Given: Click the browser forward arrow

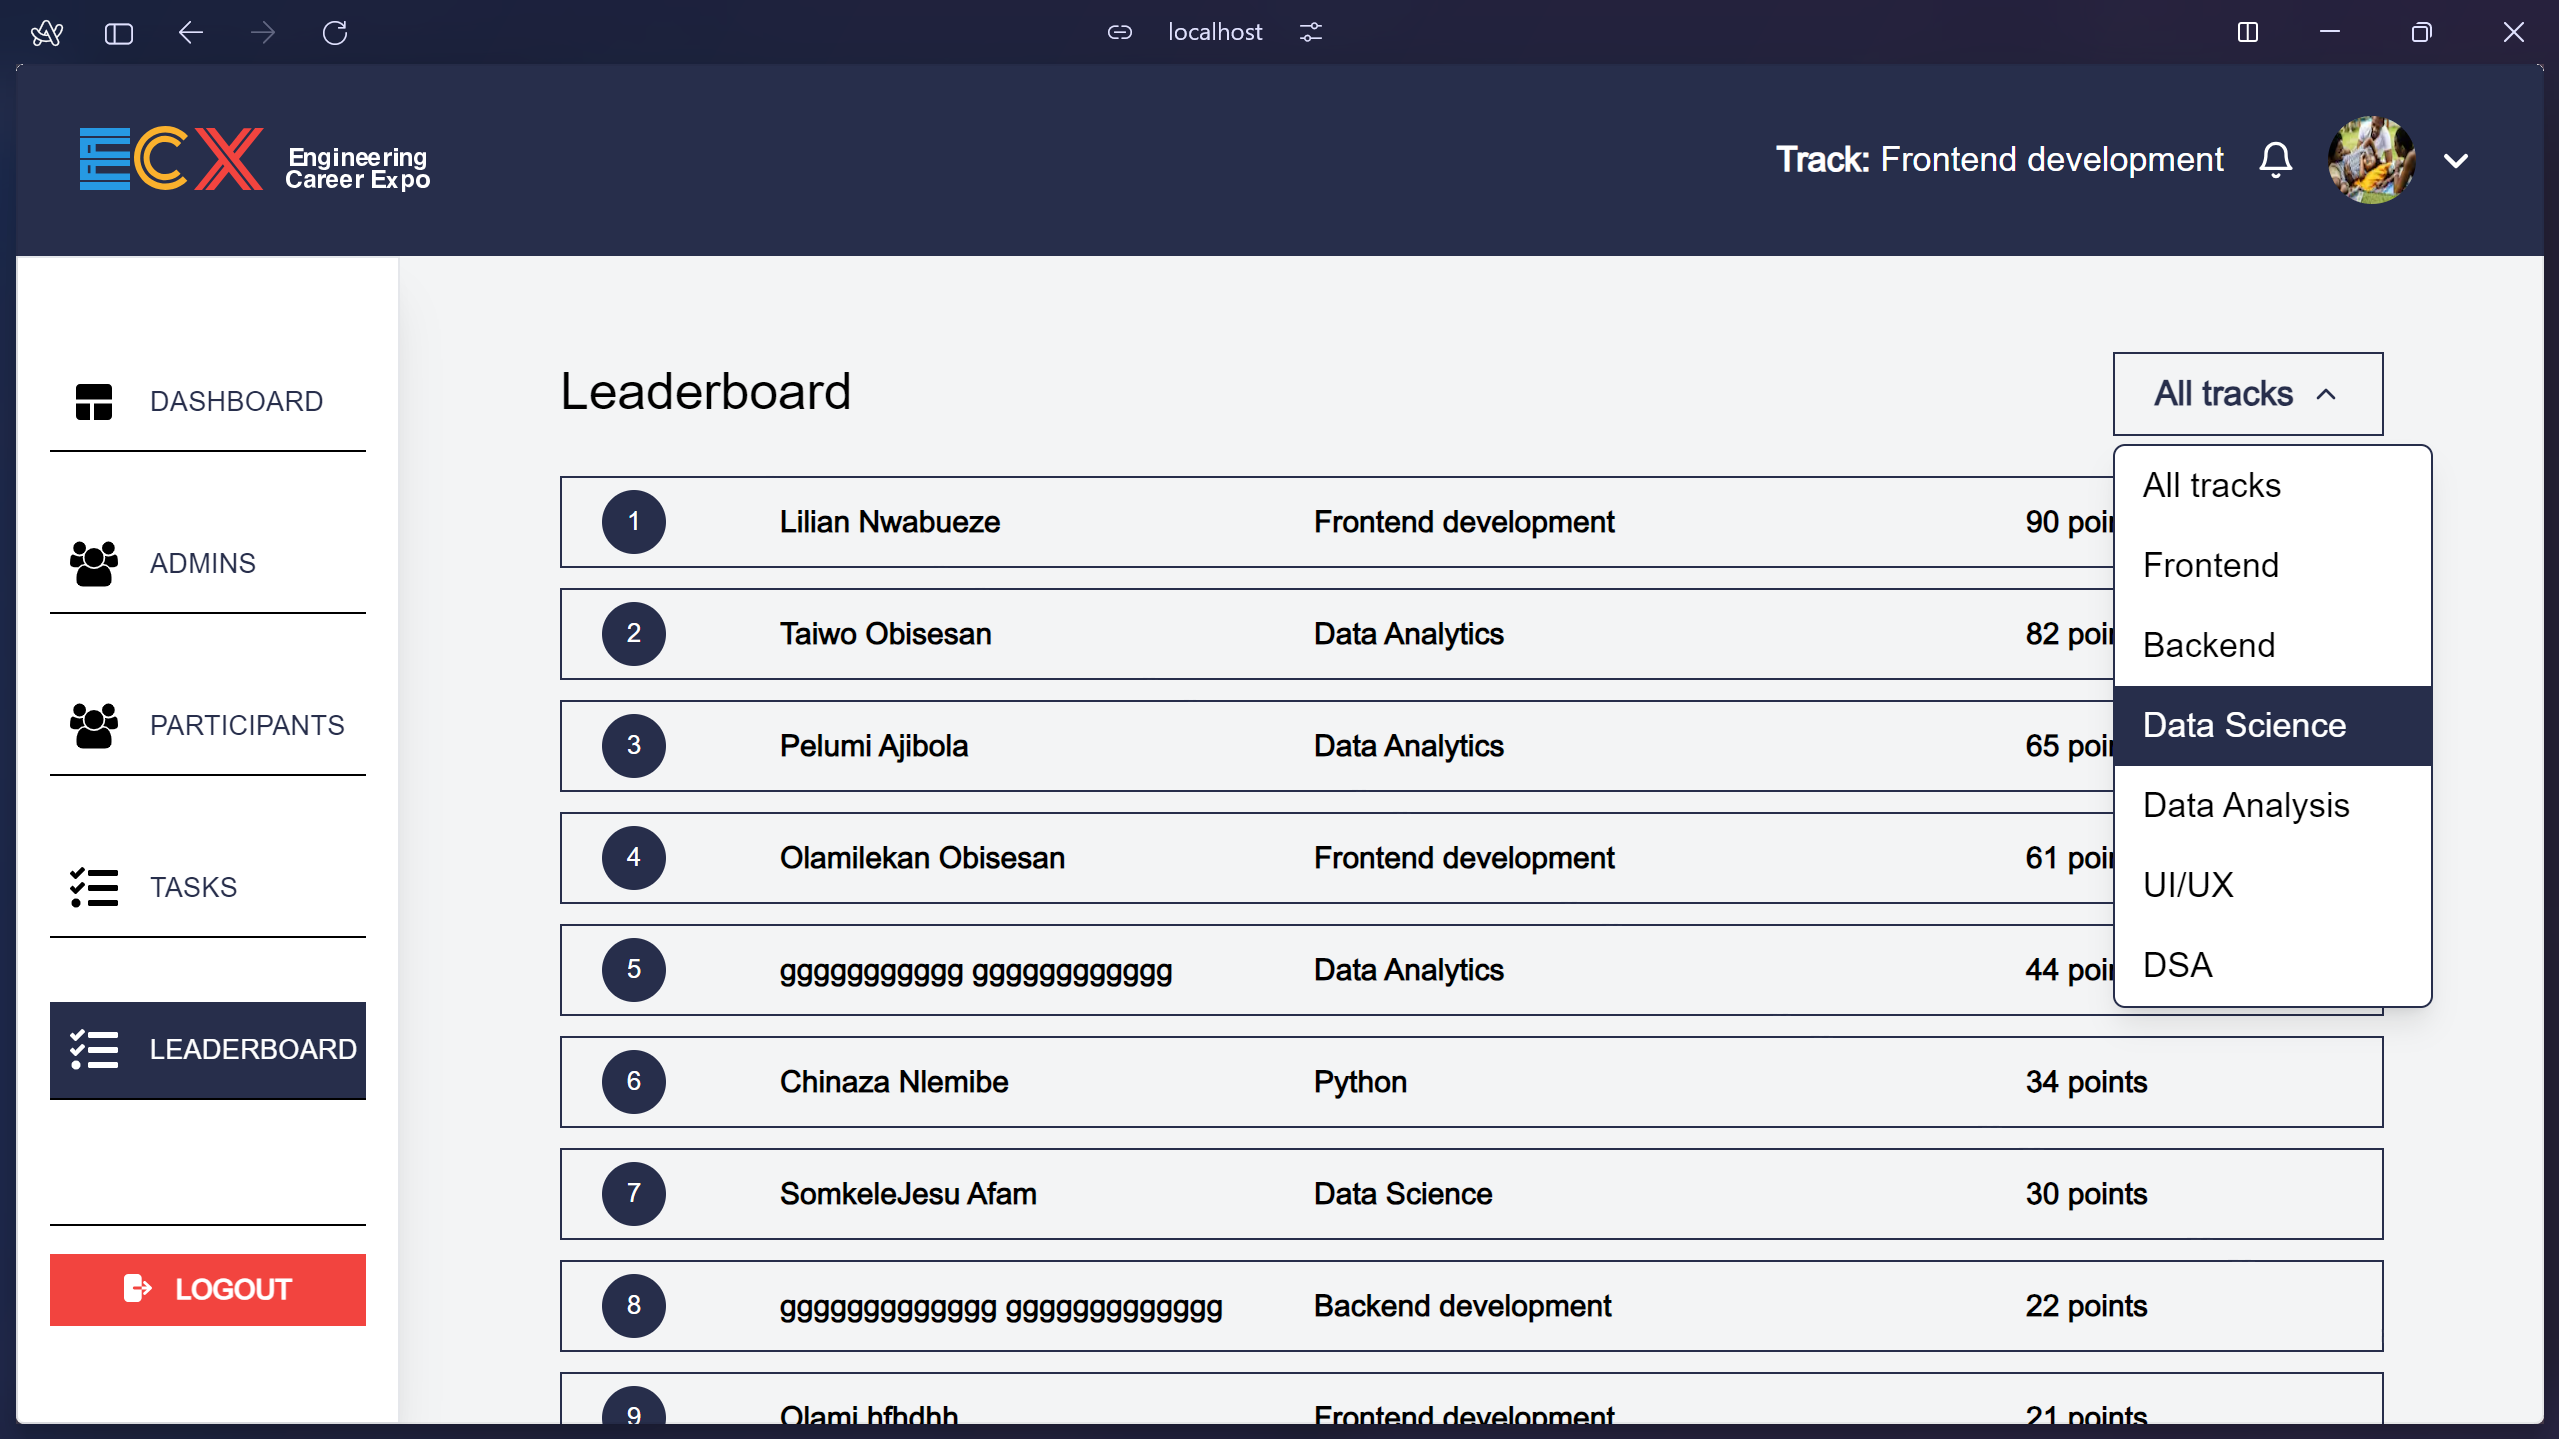Looking at the screenshot, I should pos(262,33).
